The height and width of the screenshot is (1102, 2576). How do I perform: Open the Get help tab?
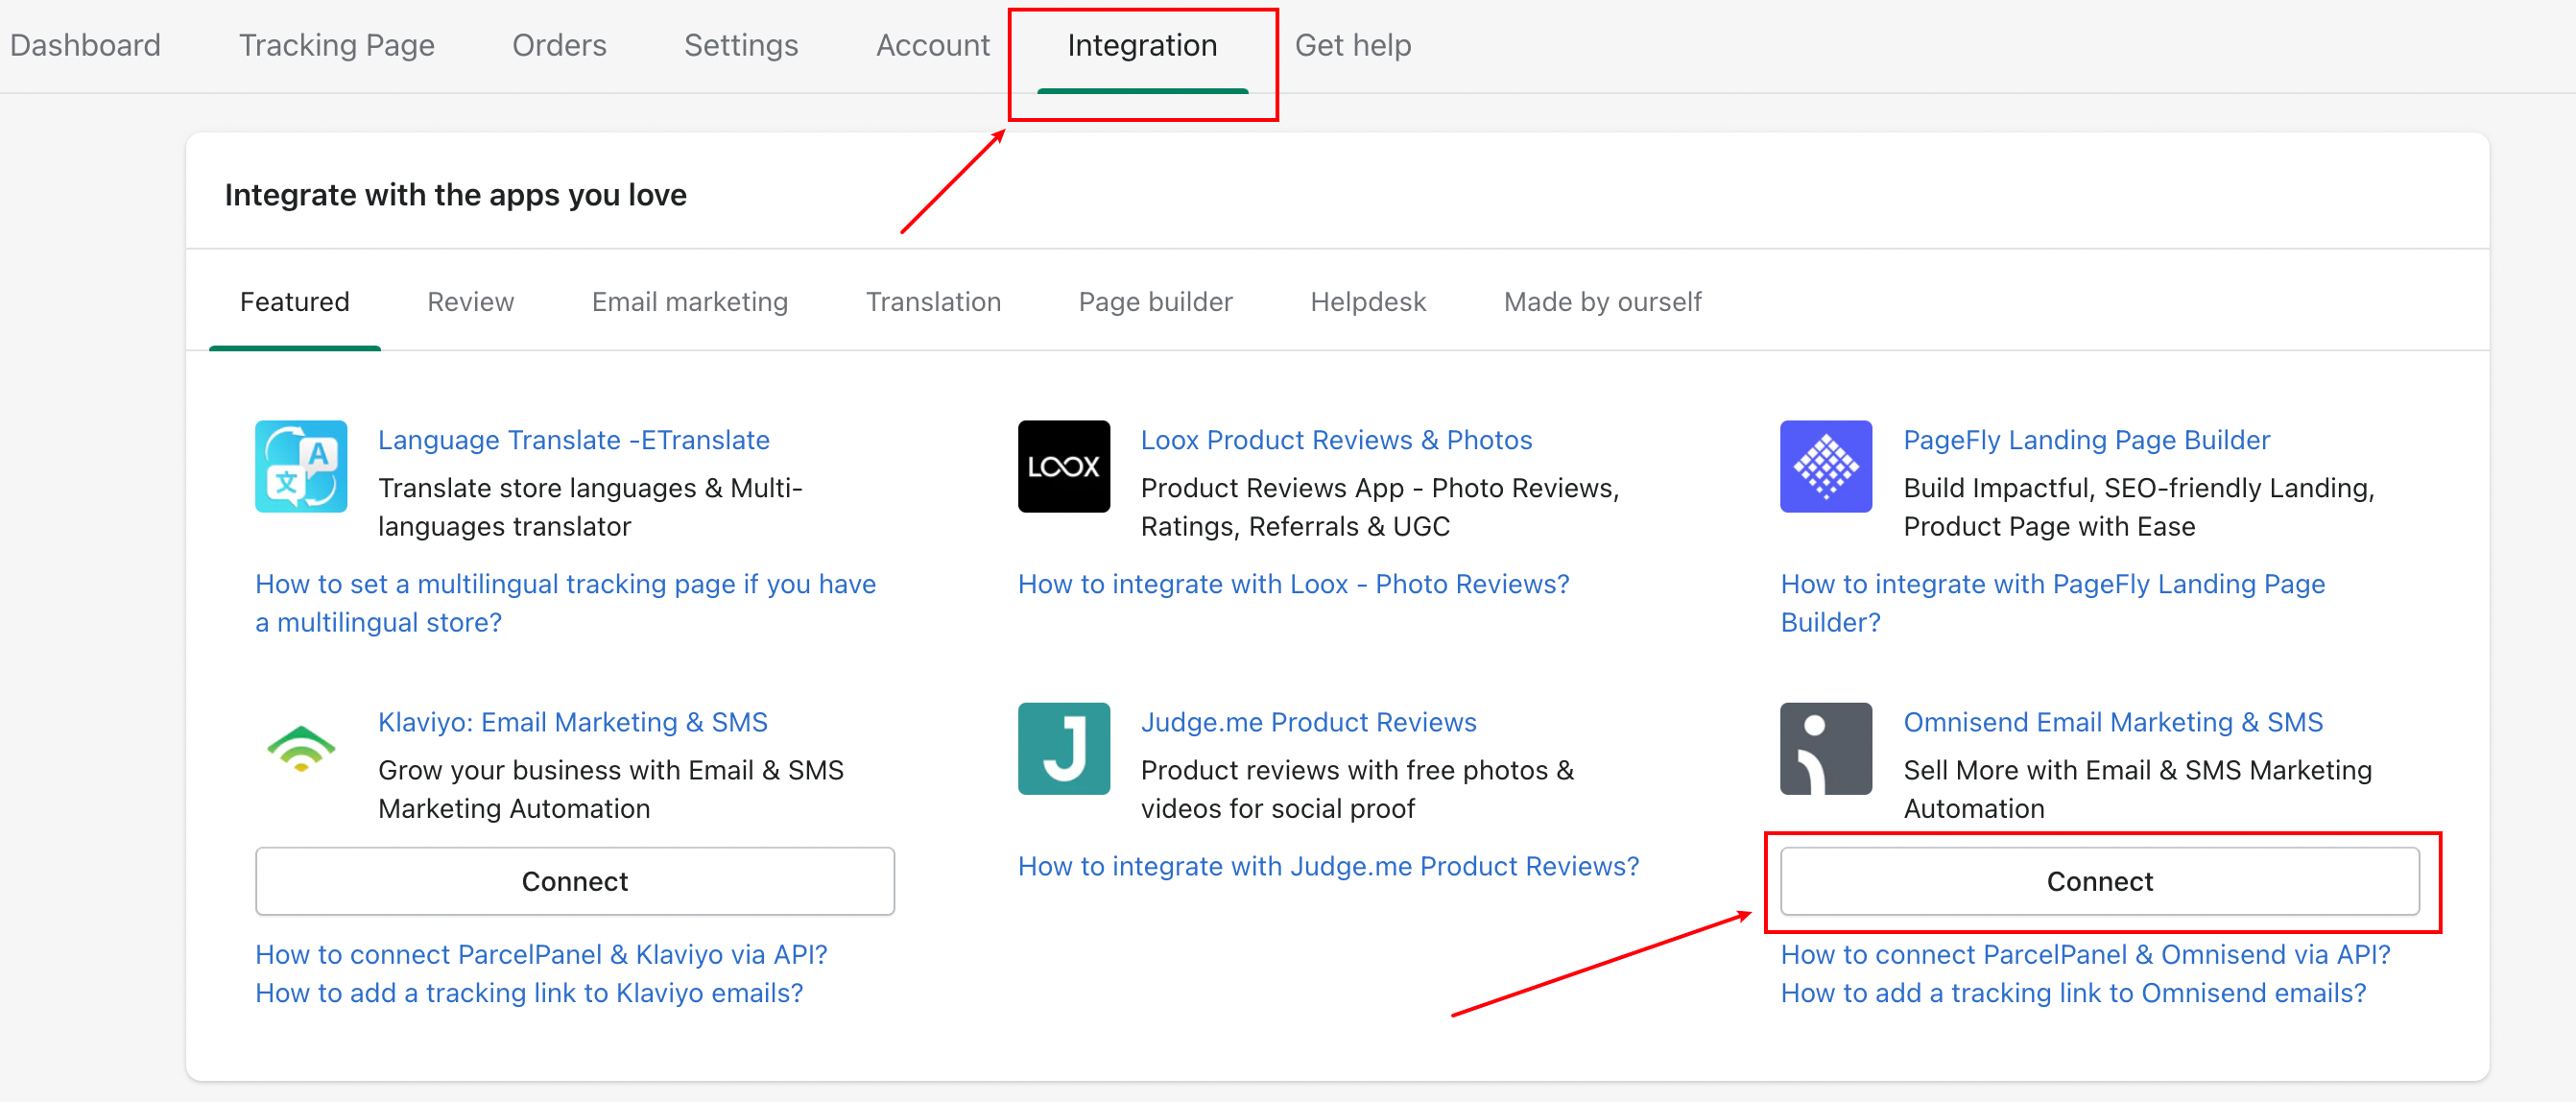pyautogui.click(x=1353, y=45)
